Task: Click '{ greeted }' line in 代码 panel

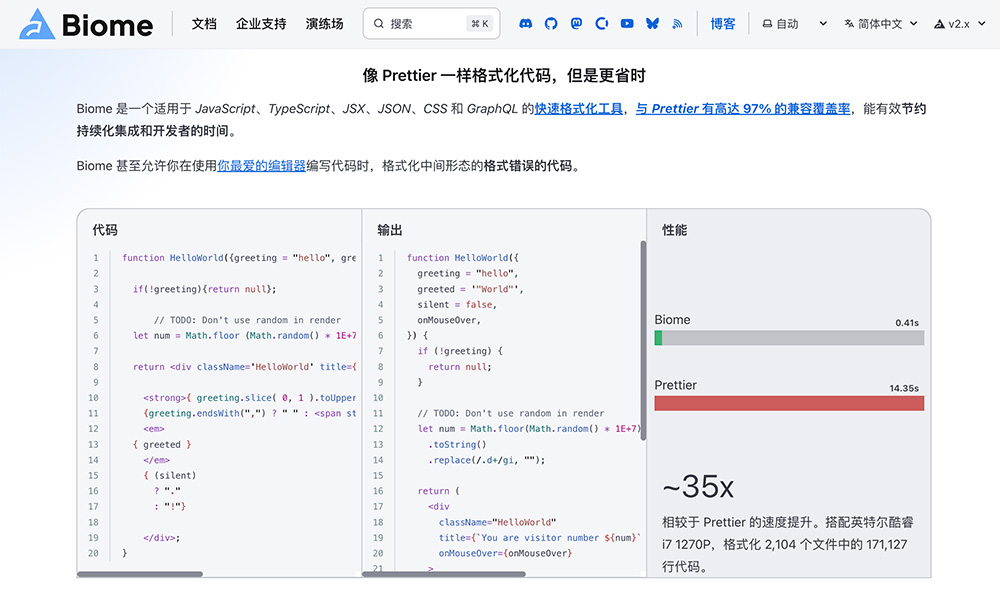Action: (162, 445)
